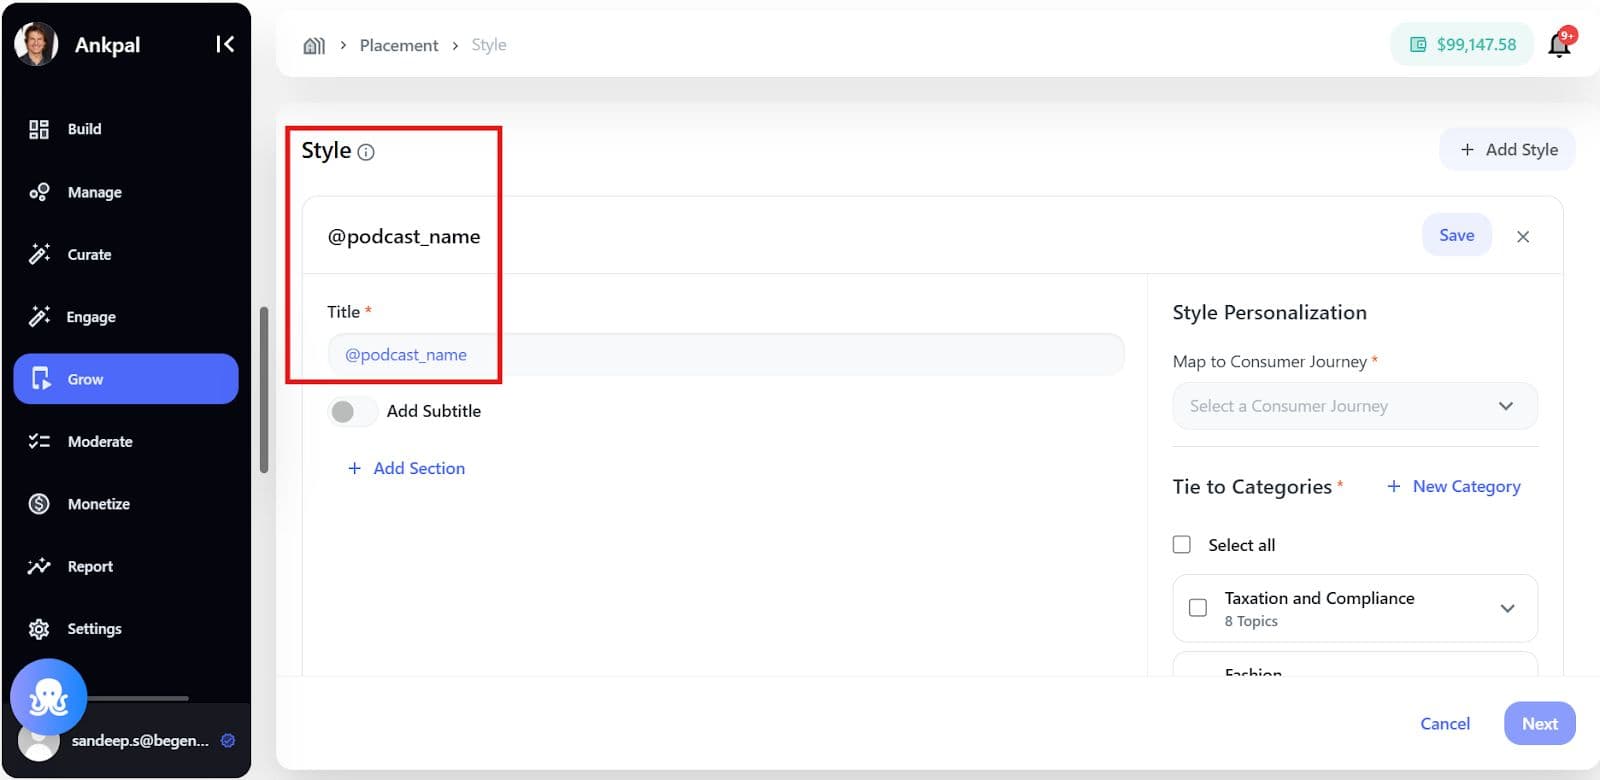
Task: Check the Select all checkbox
Action: [x=1181, y=545]
